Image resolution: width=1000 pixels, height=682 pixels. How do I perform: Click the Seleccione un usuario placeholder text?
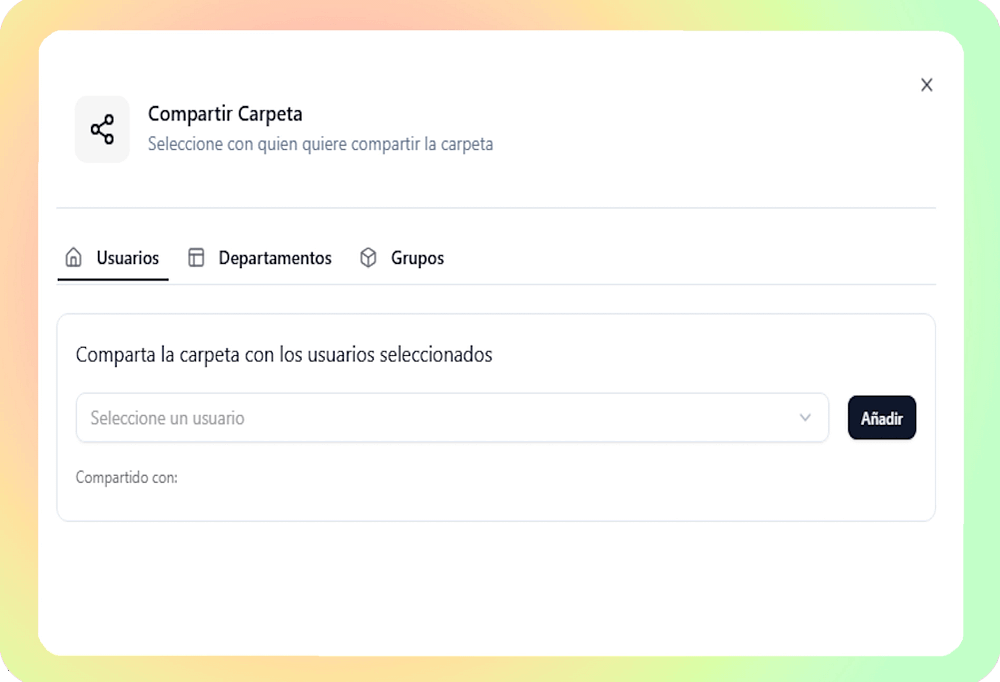[167, 418]
